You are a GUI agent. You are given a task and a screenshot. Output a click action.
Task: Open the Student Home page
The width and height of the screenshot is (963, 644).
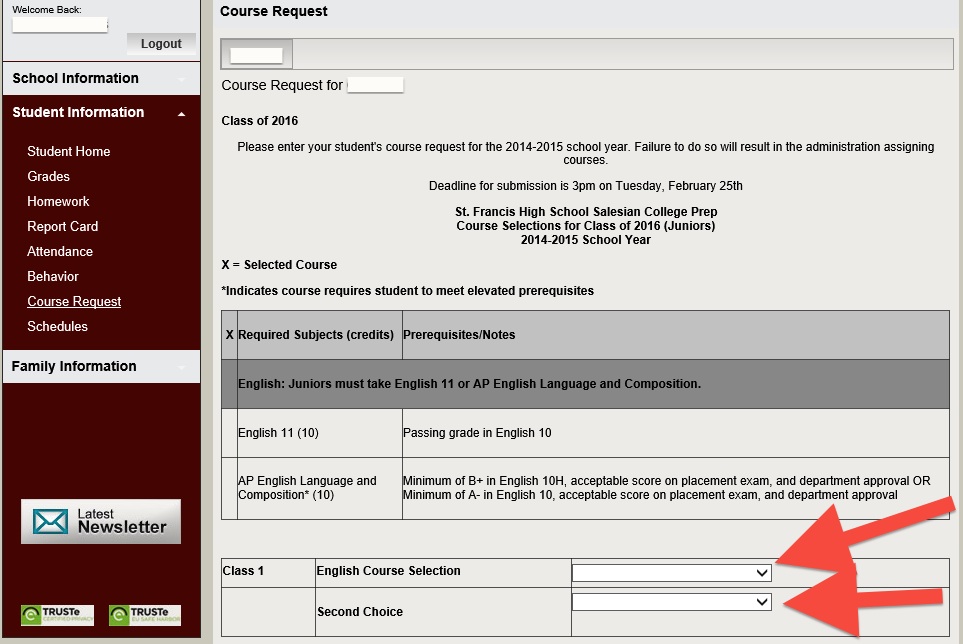coord(69,152)
